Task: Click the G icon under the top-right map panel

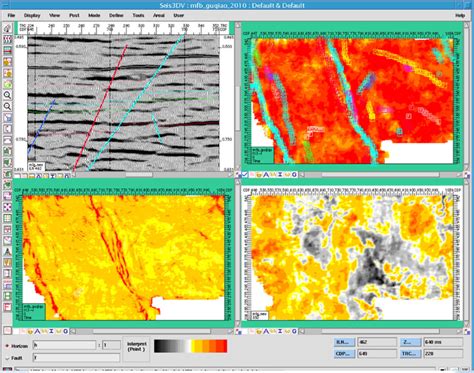Action: click(x=294, y=174)
